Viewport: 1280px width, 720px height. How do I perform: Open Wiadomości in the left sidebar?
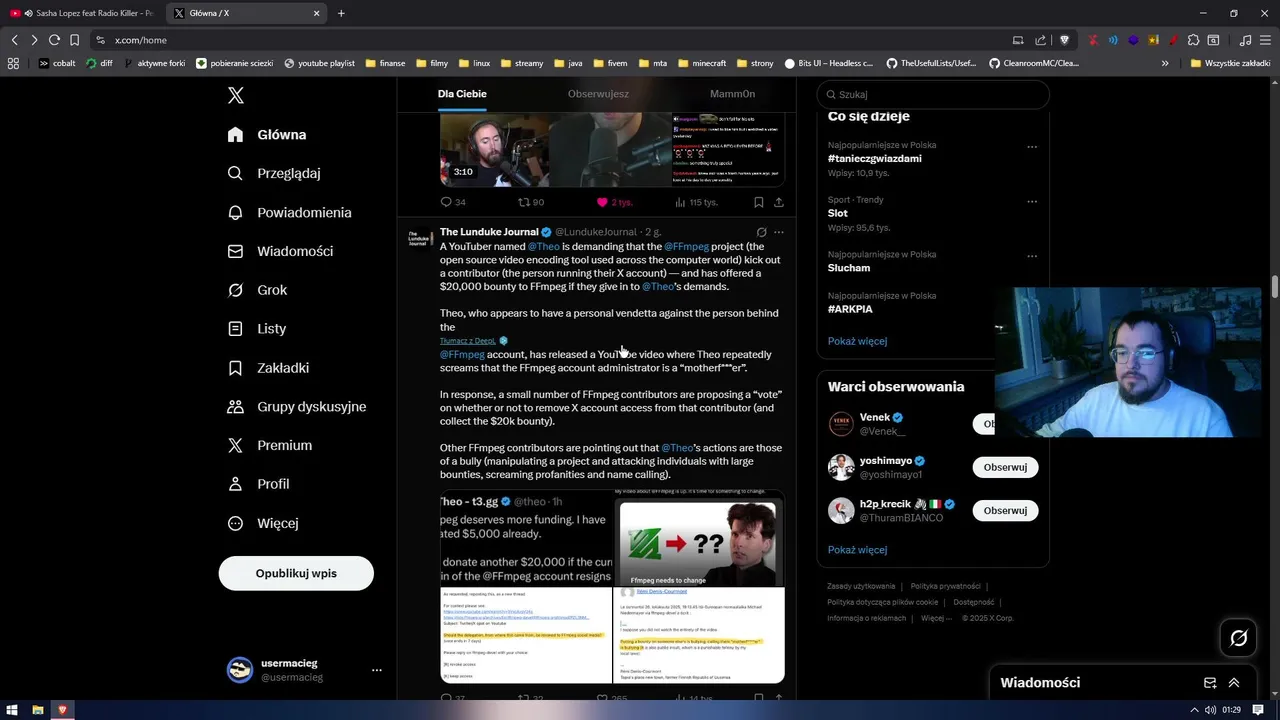[280, 251]
